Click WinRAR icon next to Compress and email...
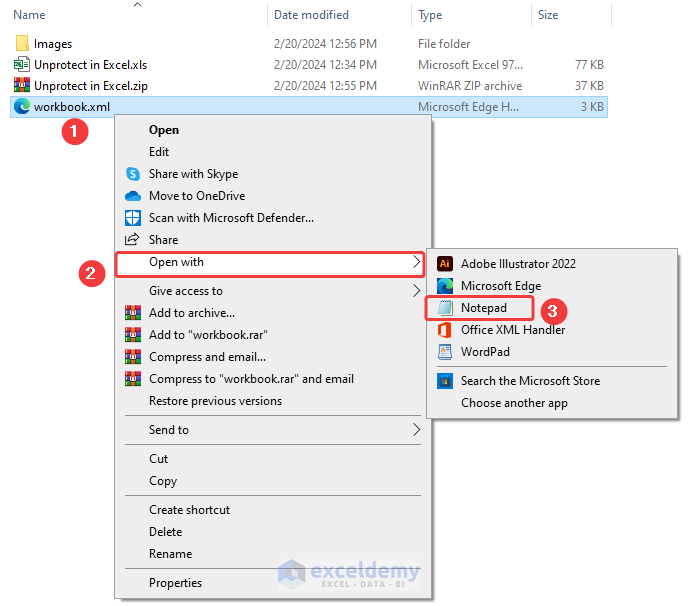 pos(133,357)
